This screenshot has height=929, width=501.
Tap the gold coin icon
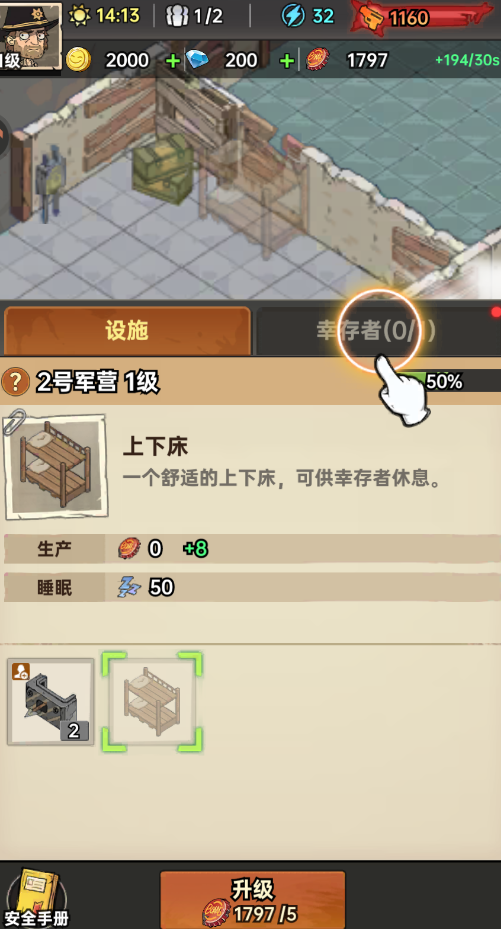[78, 60]
